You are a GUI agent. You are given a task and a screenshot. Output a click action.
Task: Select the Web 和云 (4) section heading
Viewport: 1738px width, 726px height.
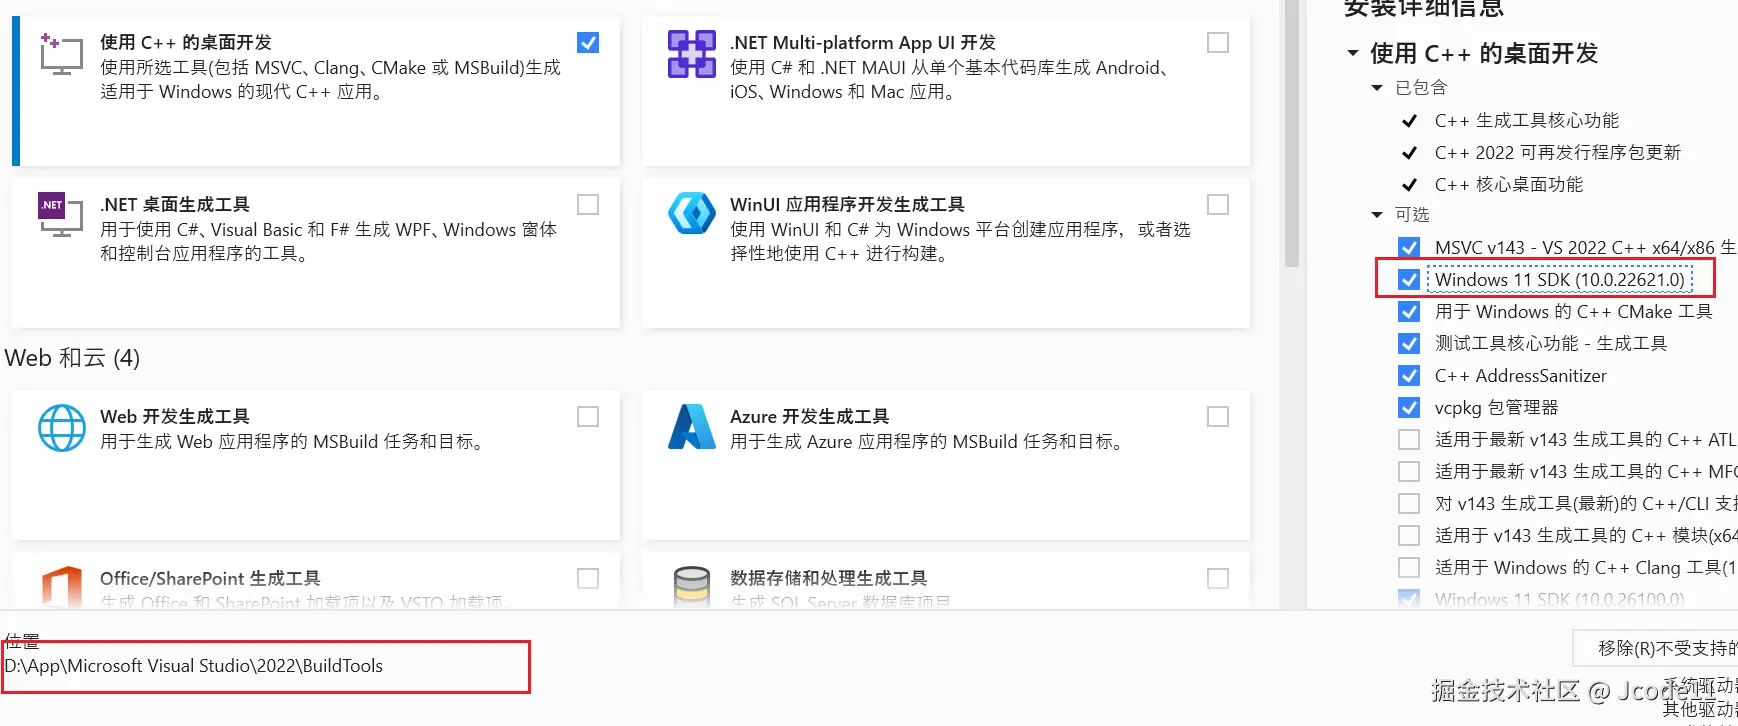click(x=72, y=358)
